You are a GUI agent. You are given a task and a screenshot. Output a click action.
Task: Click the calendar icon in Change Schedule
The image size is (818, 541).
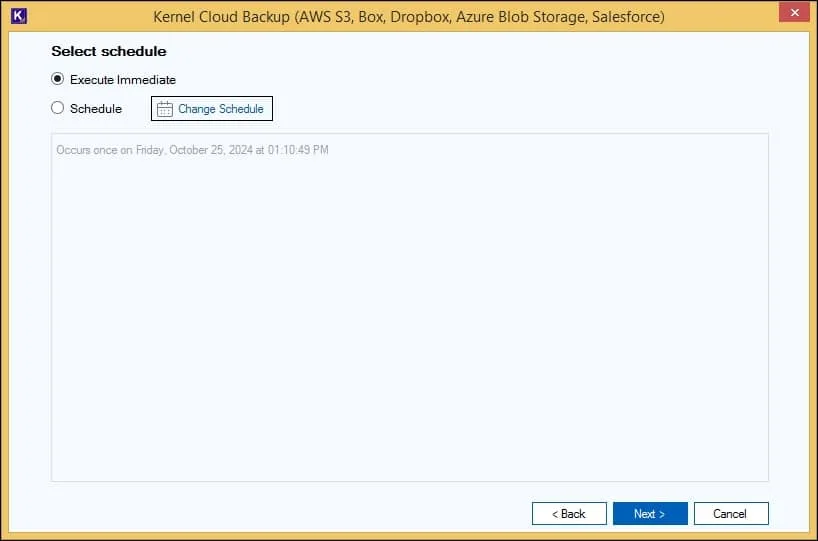[165, 109]
